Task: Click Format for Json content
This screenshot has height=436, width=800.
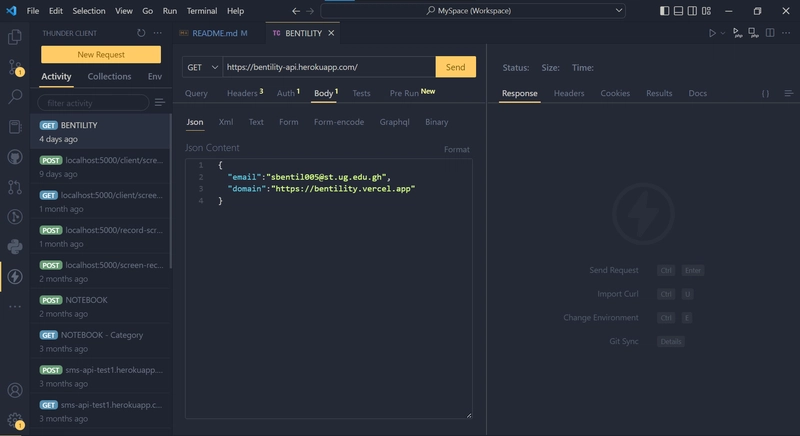Action: (457, 149)
